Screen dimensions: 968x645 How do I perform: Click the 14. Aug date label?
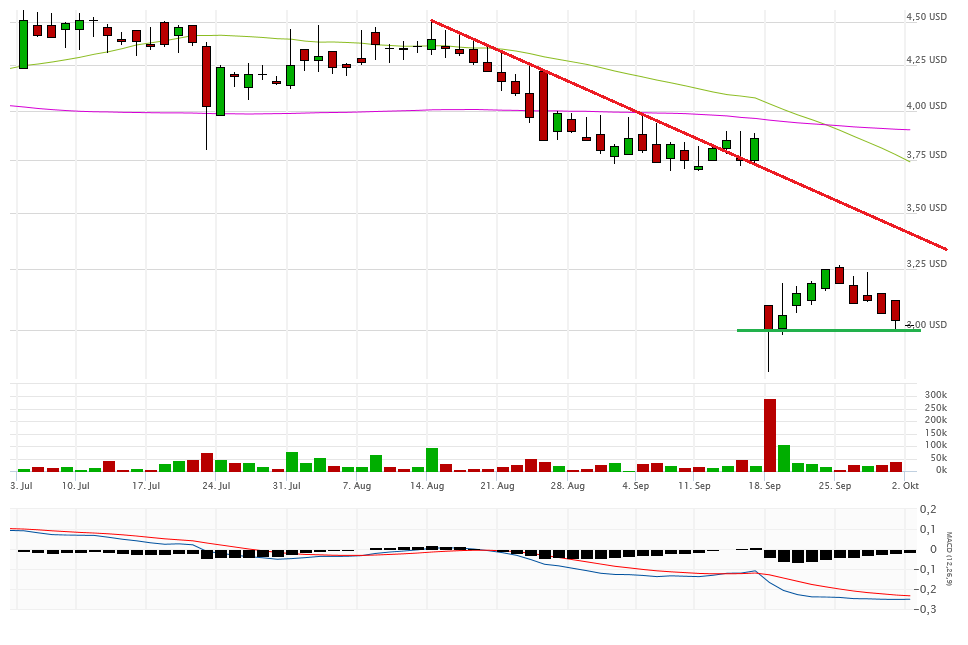(427, 486)
